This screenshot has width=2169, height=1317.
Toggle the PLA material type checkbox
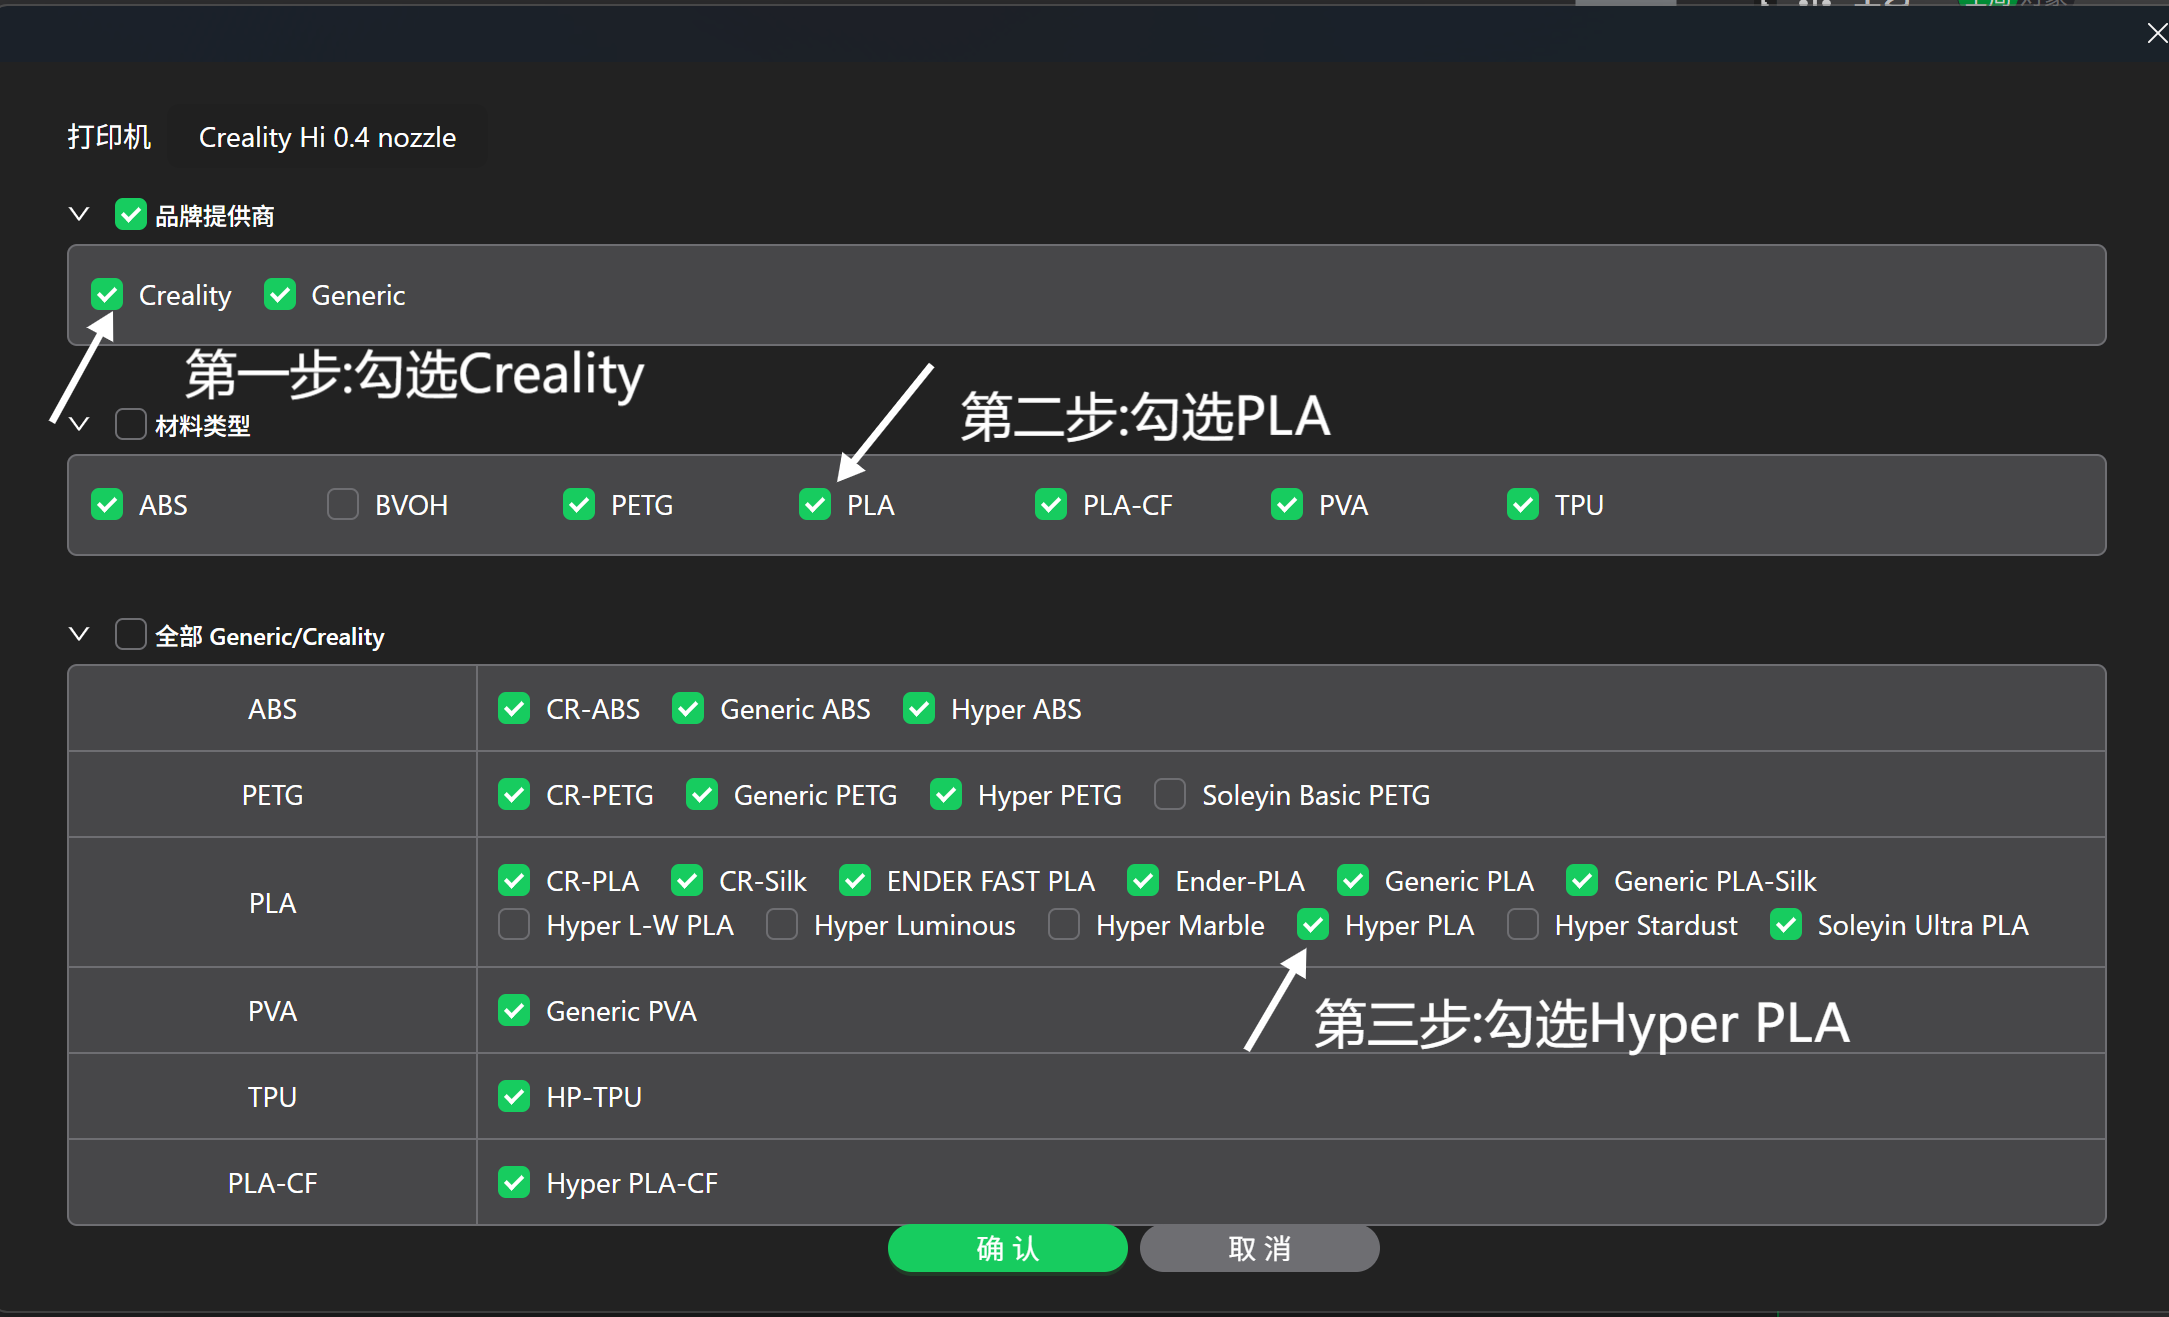pyautogui.click(x=815, y=505)
